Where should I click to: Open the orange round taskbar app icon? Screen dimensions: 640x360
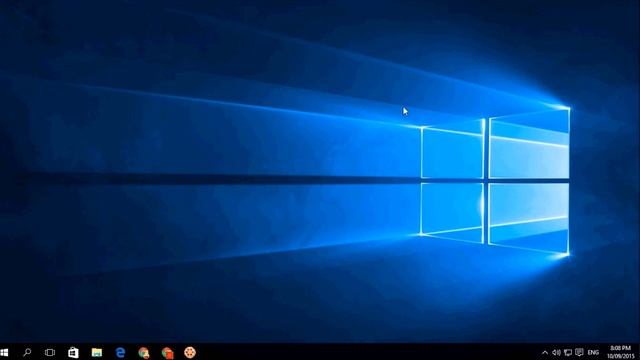190,352
